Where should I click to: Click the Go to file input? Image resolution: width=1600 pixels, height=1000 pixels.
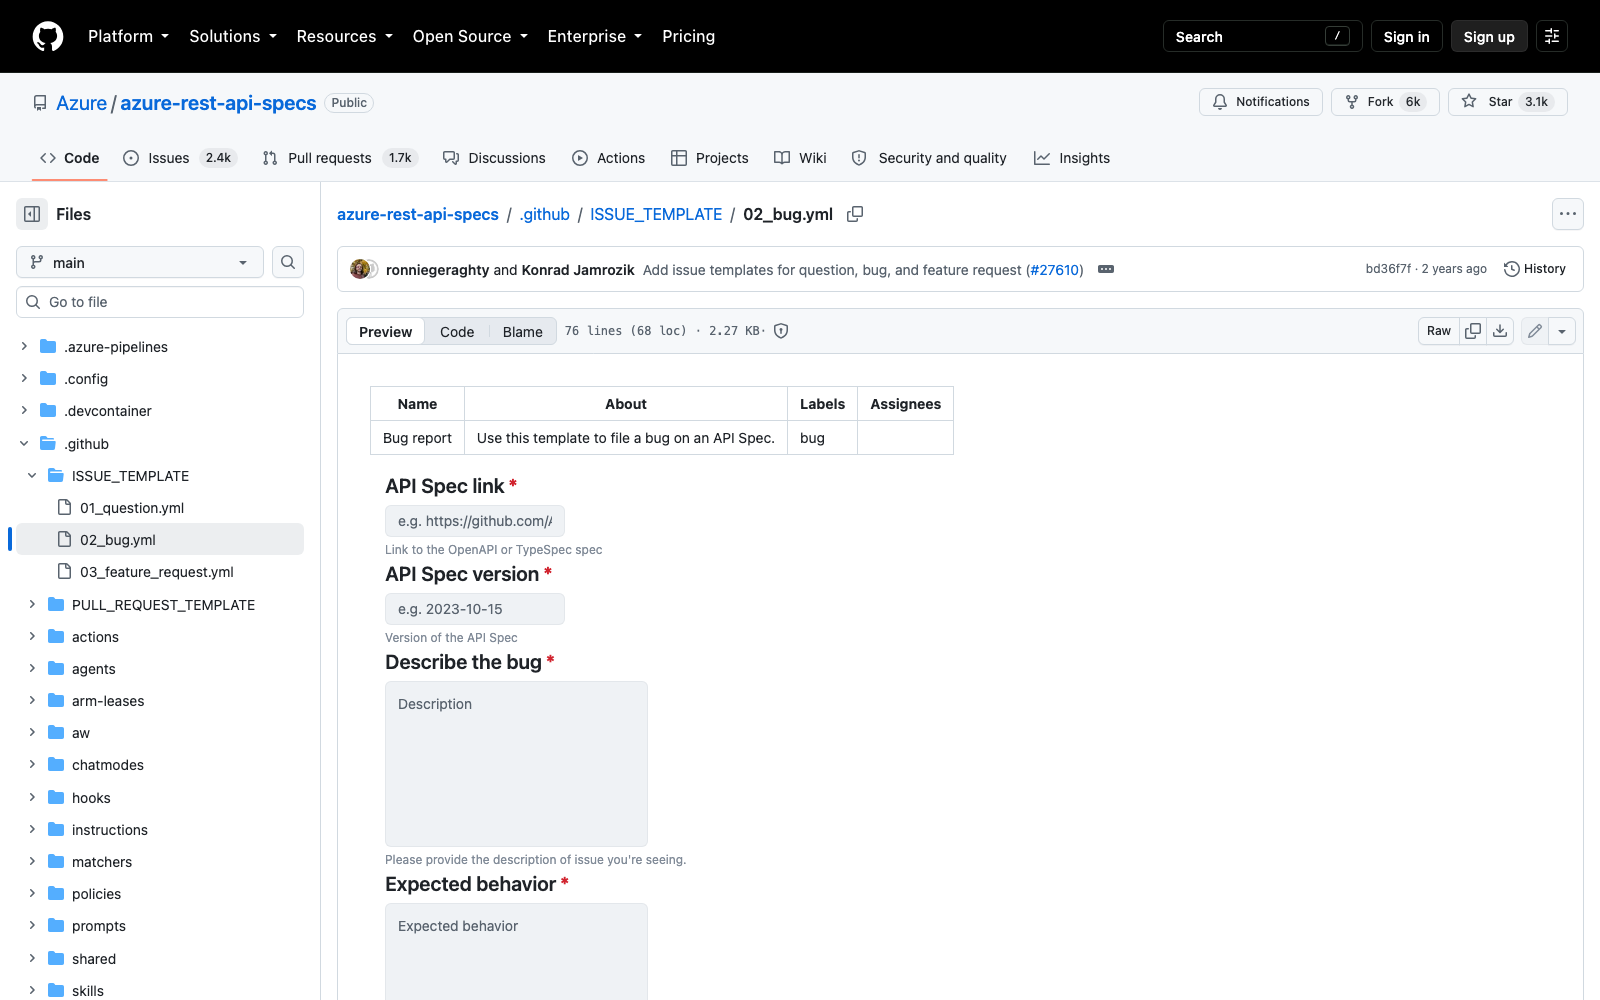tap(160, 302)
